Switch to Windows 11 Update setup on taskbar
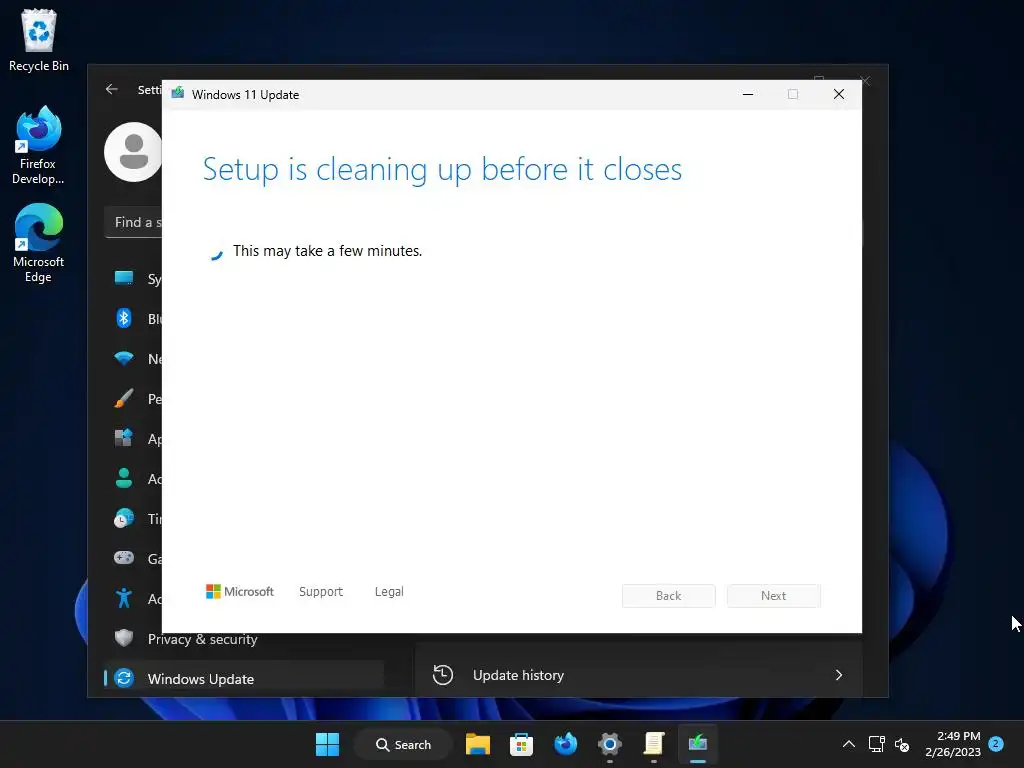This screenshot has height=768, width=1024. (x=697, y=744)
